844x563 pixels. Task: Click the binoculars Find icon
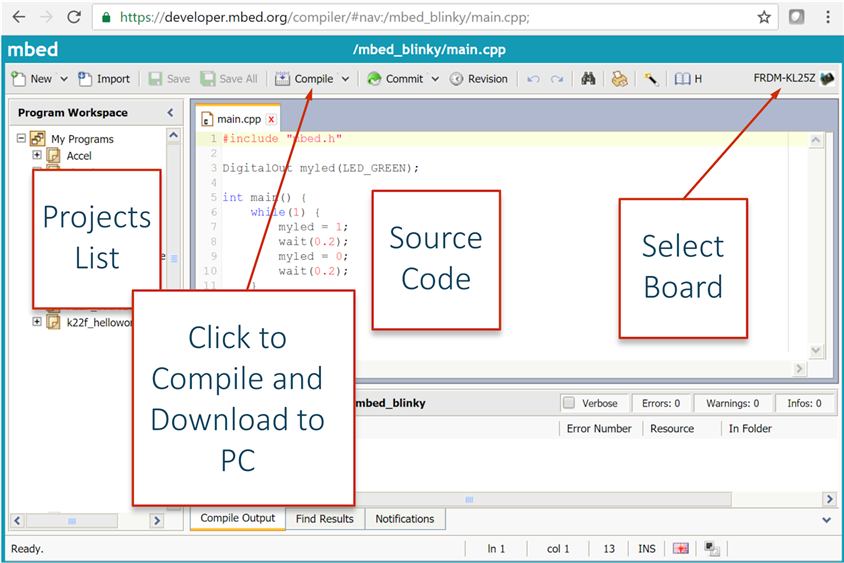point(588,79)
